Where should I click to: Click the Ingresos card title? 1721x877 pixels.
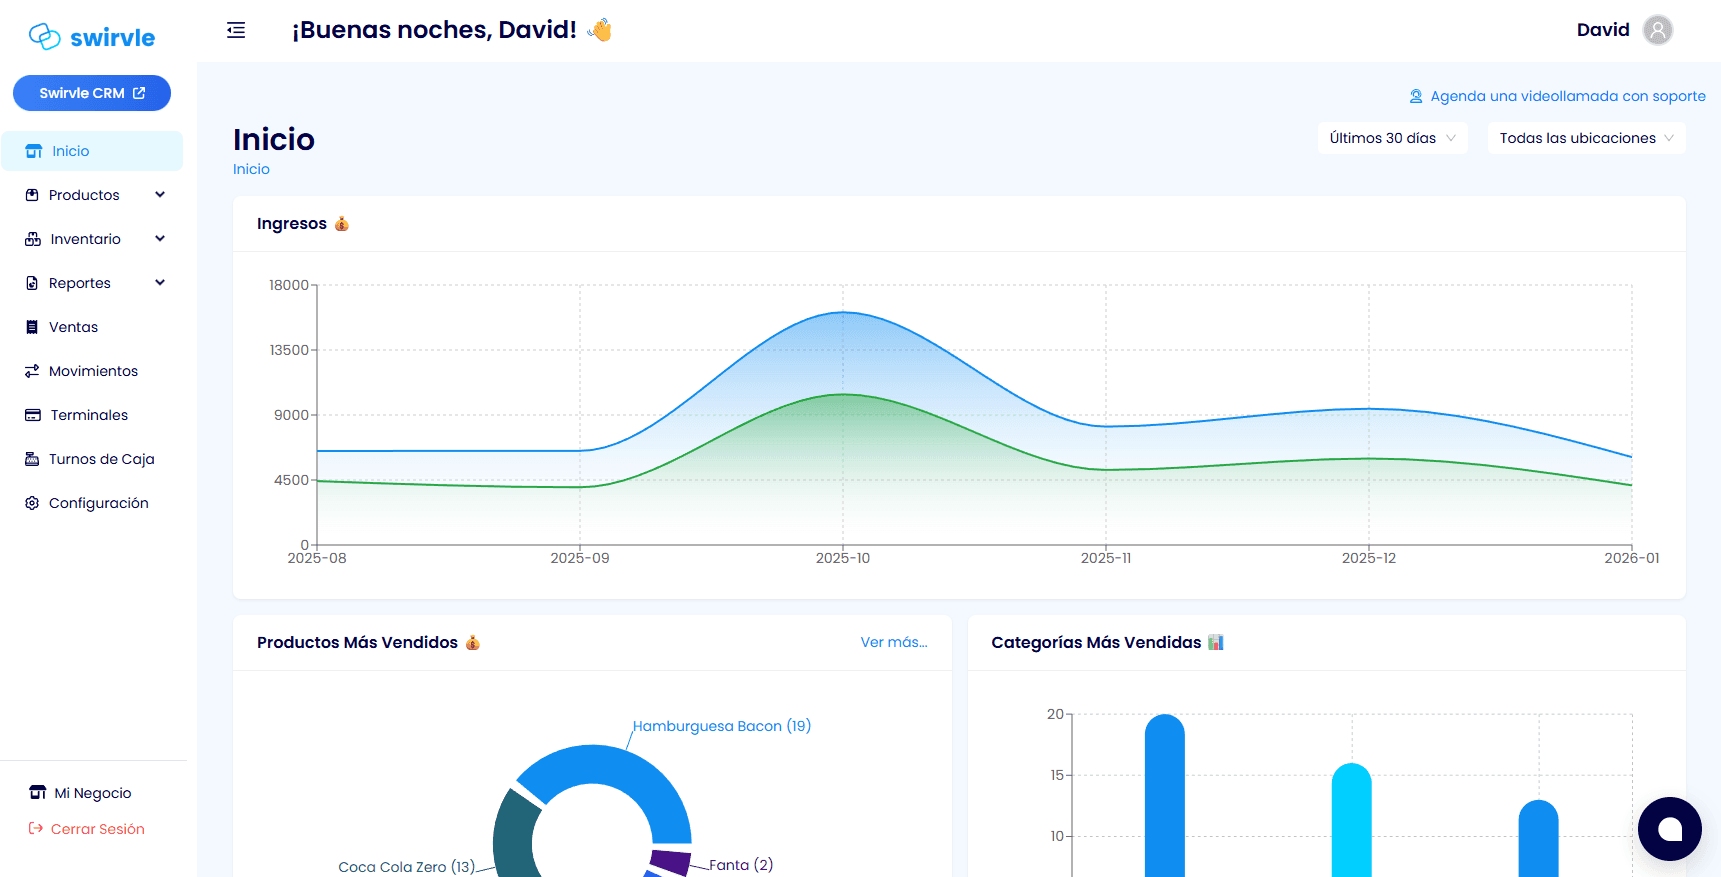coord(302,223)
